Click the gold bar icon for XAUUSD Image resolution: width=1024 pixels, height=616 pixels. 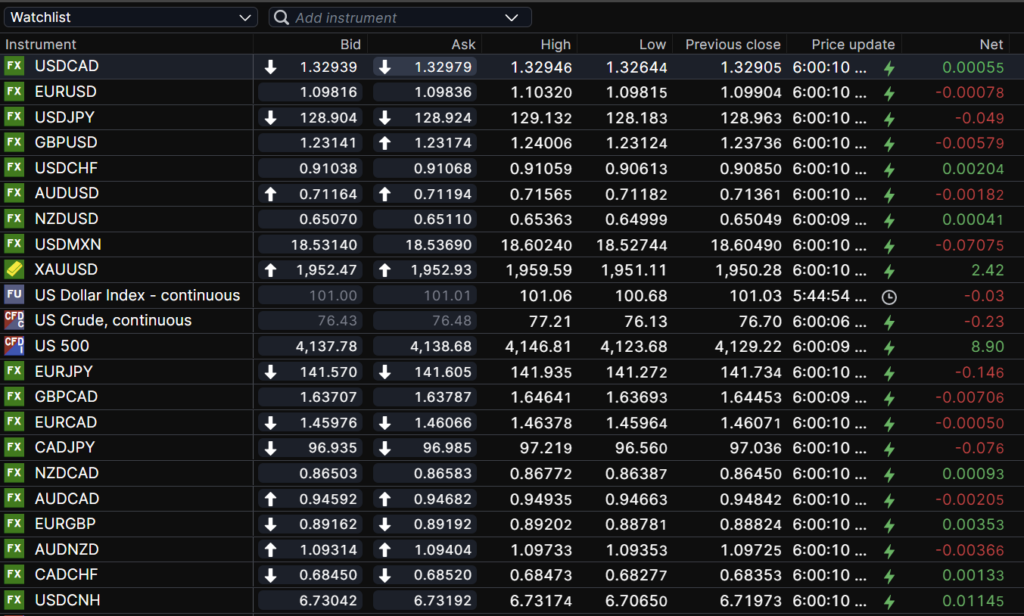tap(14, 270)
